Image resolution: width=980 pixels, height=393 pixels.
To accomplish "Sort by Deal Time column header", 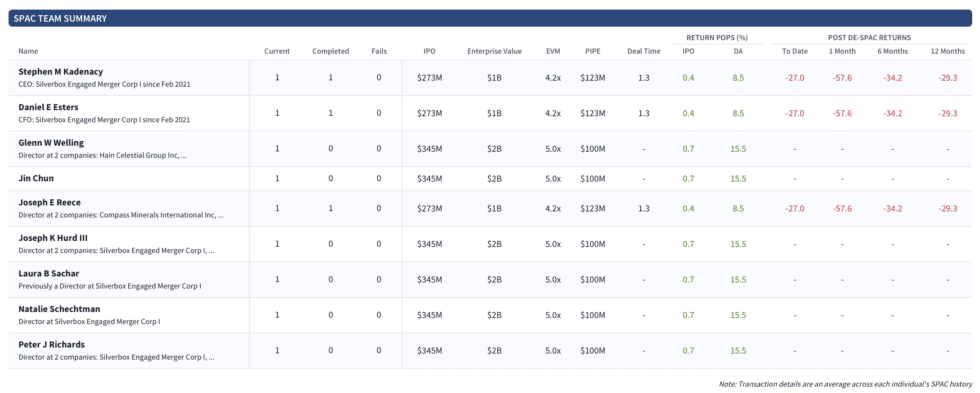I will tap(644, 51).
